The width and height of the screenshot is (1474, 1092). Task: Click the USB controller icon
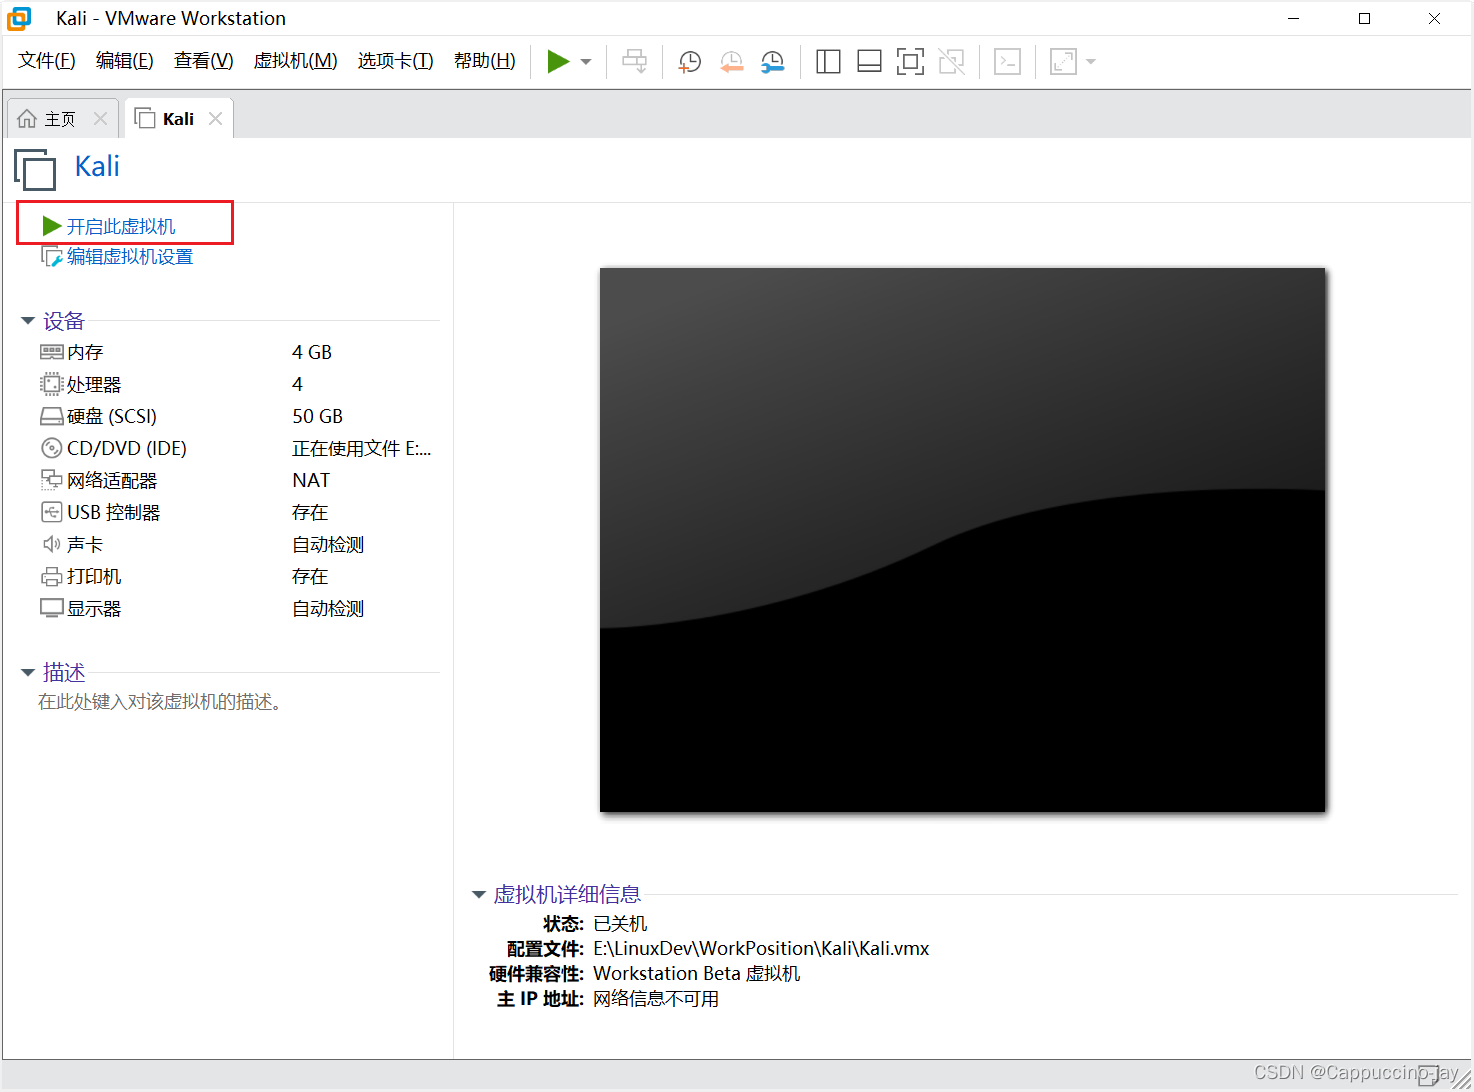click(x=52, y=512)
